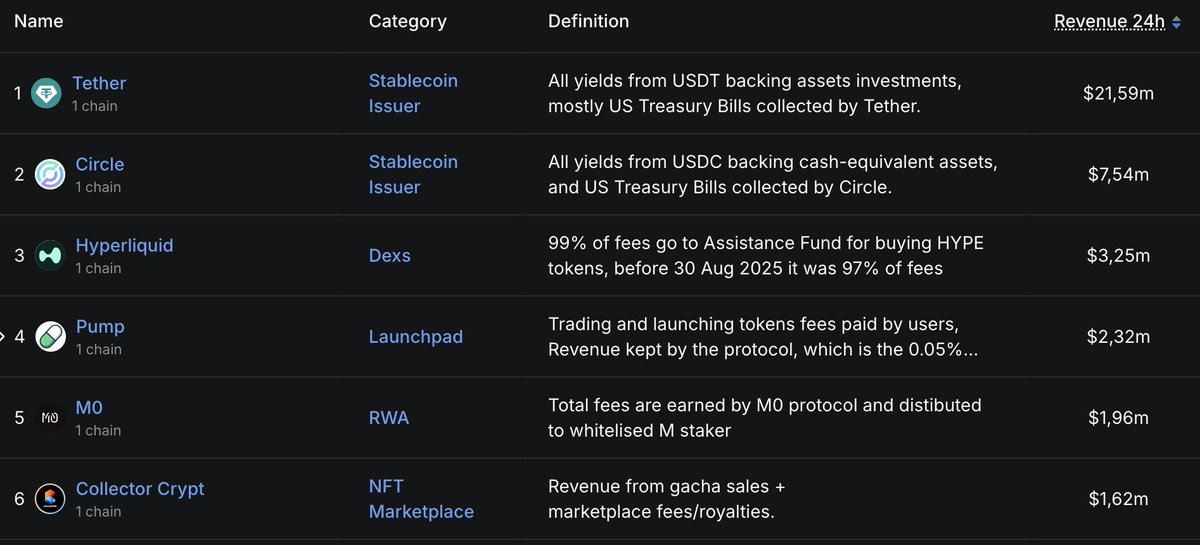Click the Name column header
1200x545 pixels.
click(x=39, y=21)
